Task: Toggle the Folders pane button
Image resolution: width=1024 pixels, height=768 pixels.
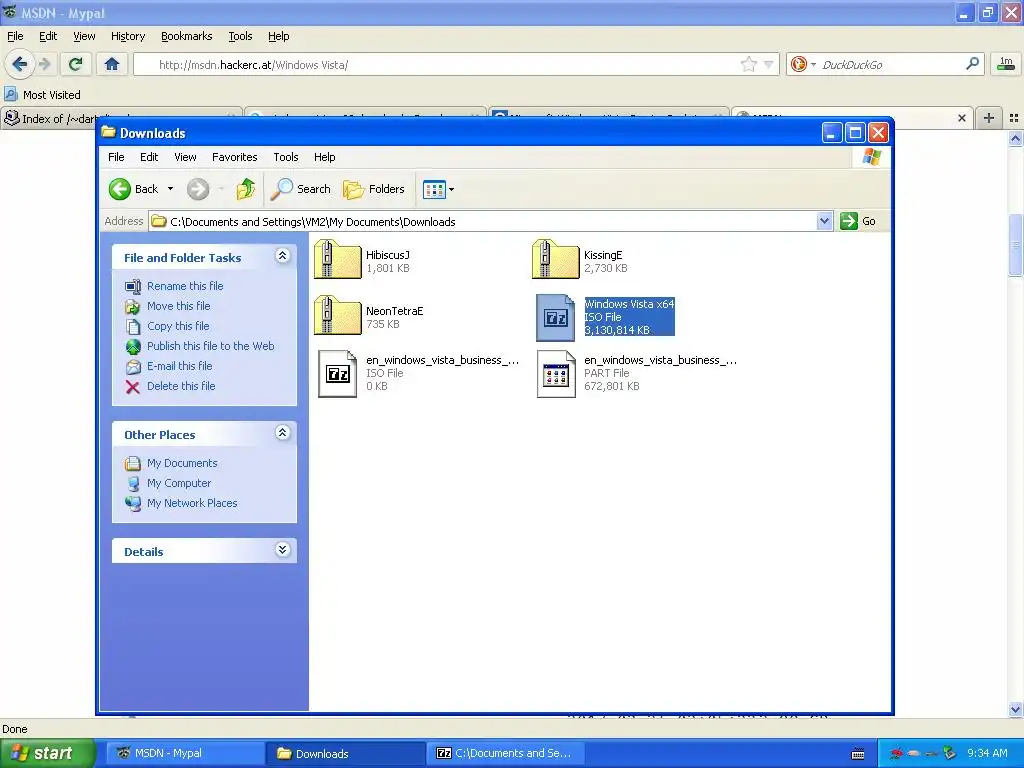Action: pyautogui.click(x=374, y=189)
